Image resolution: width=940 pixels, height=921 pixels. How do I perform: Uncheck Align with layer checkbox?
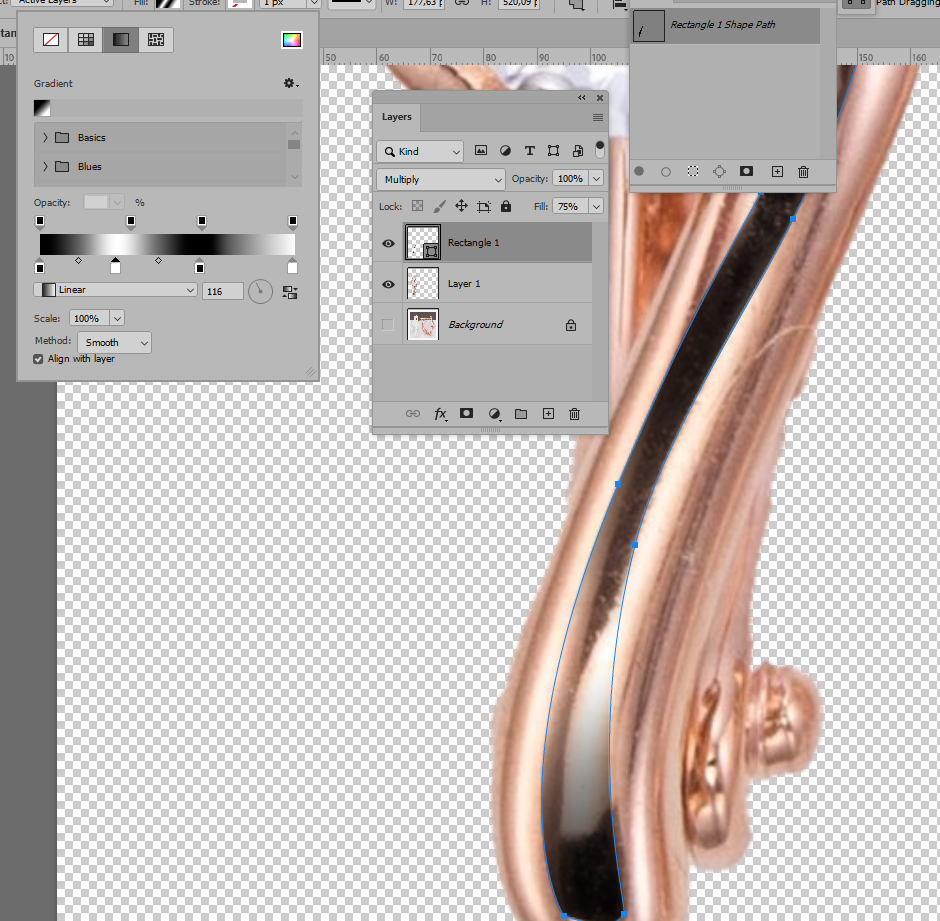[x=38, y=359]
